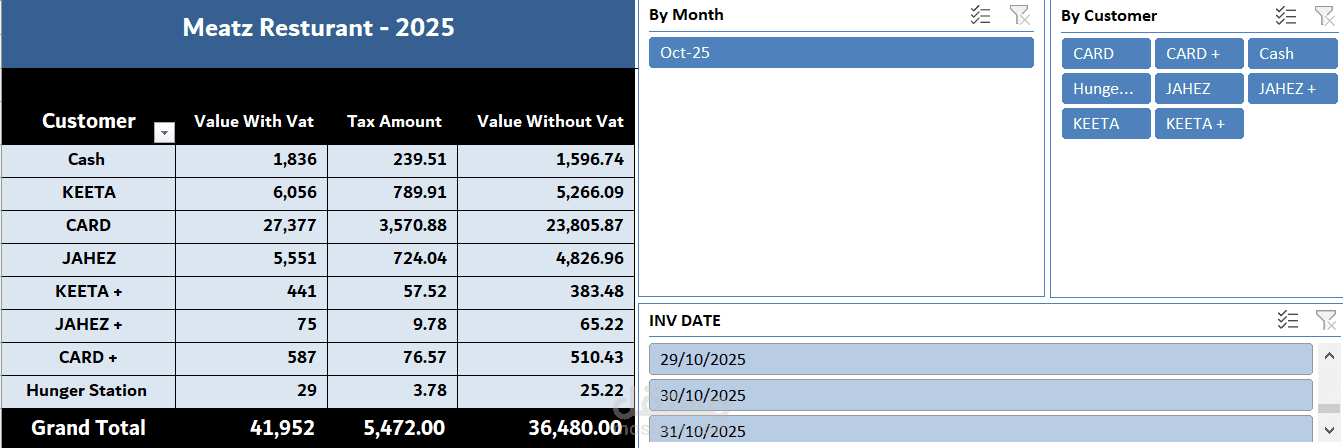Click the 25.22 cell
Screen dimensions: 1343x448
click(x=546, y=391)
